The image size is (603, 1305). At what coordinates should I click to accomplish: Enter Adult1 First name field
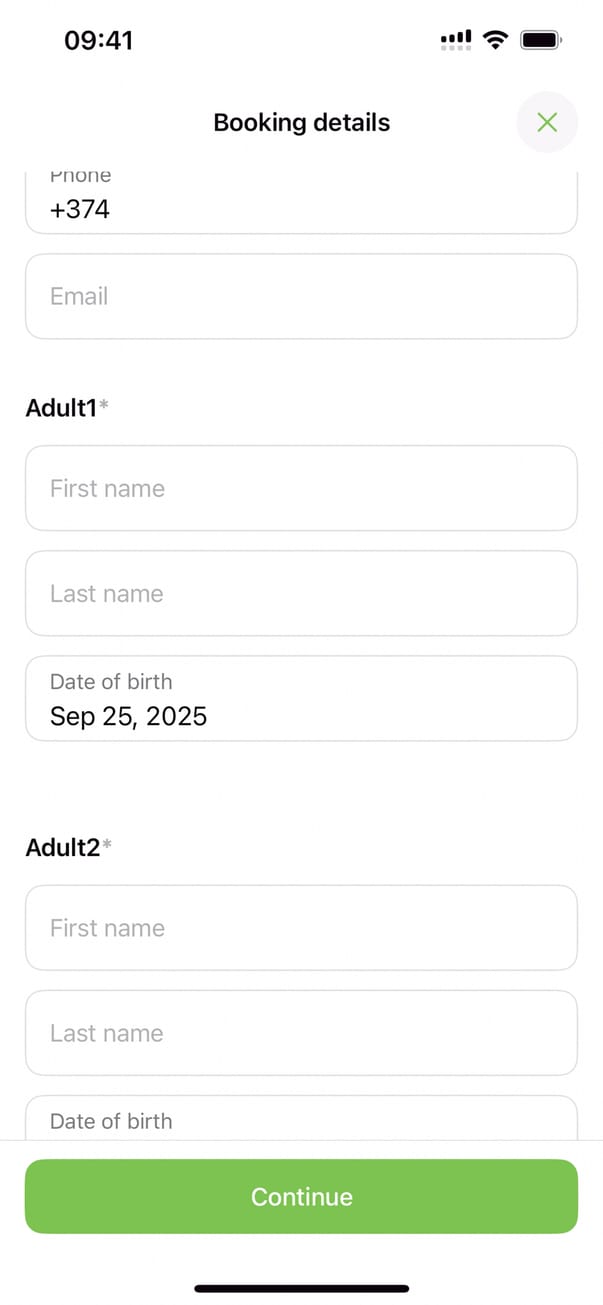300,488
